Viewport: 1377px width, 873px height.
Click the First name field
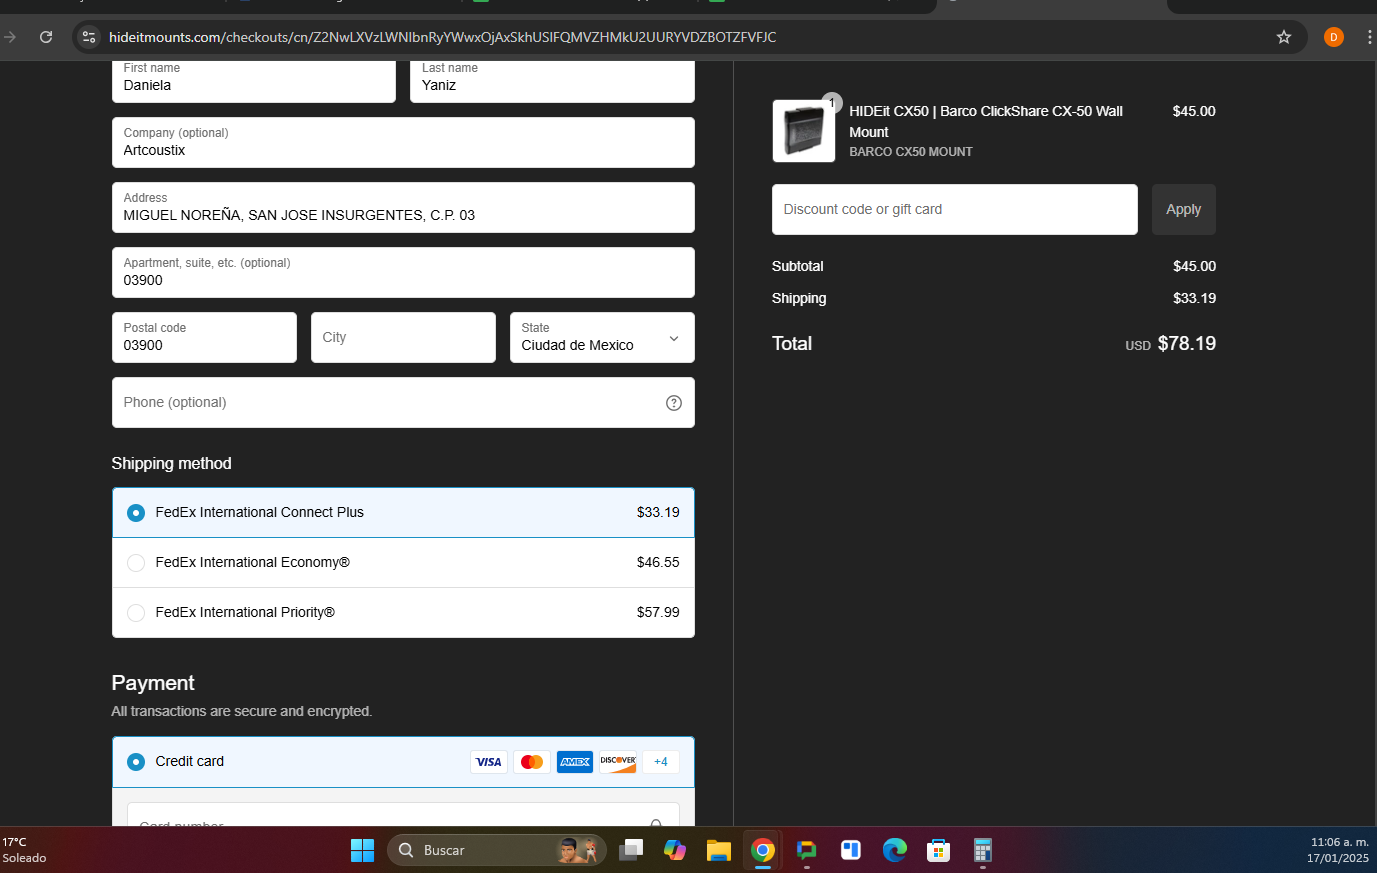pos(254,80)
